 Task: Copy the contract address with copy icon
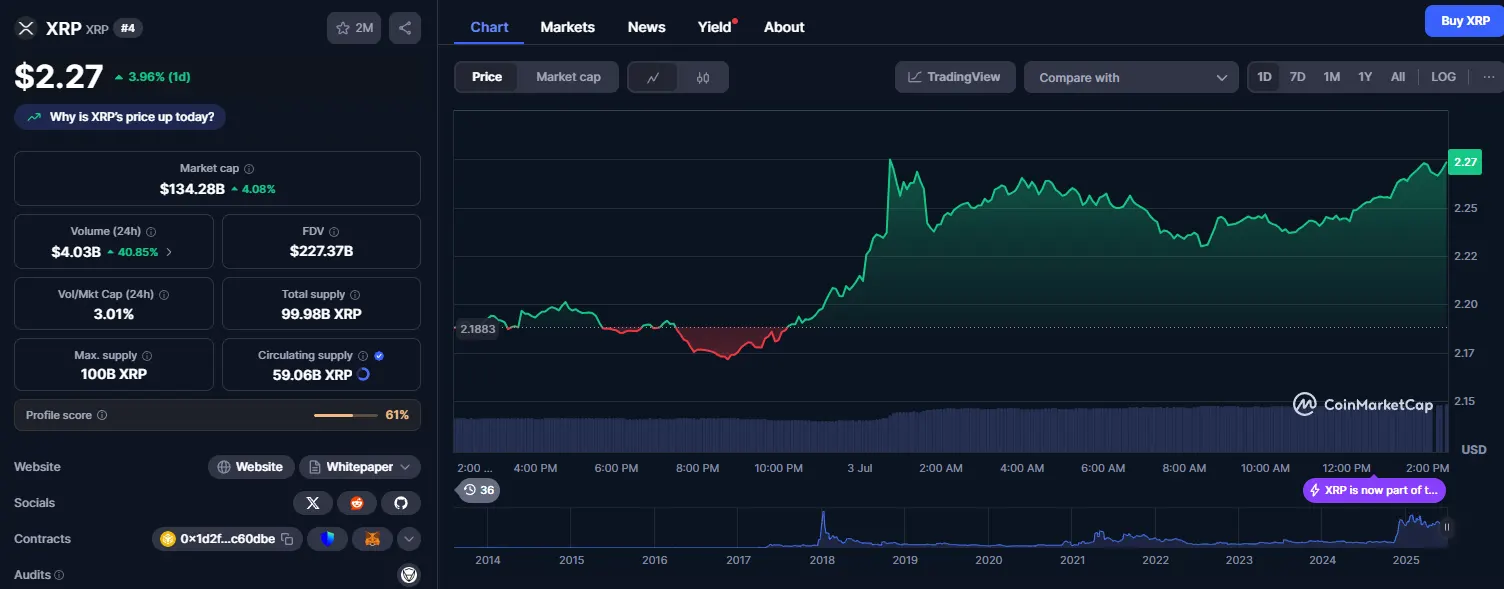287,539
